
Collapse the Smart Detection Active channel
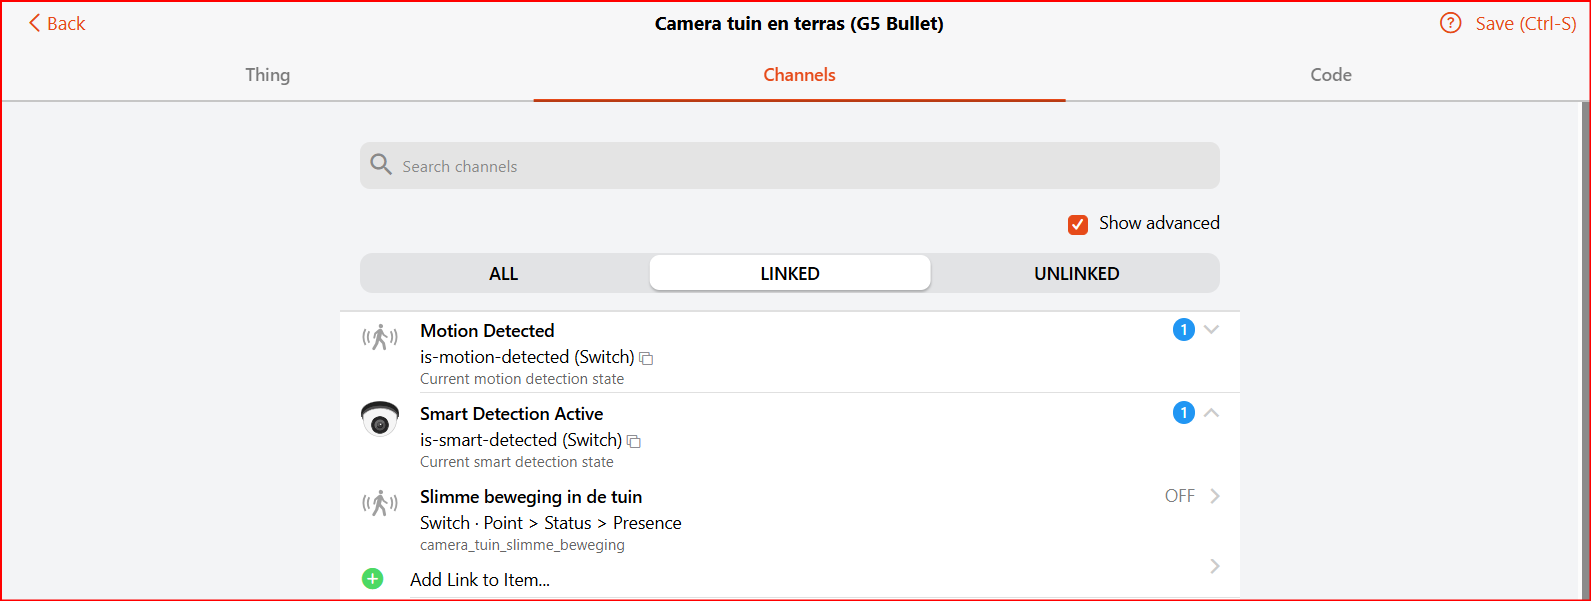point(1211,412)
